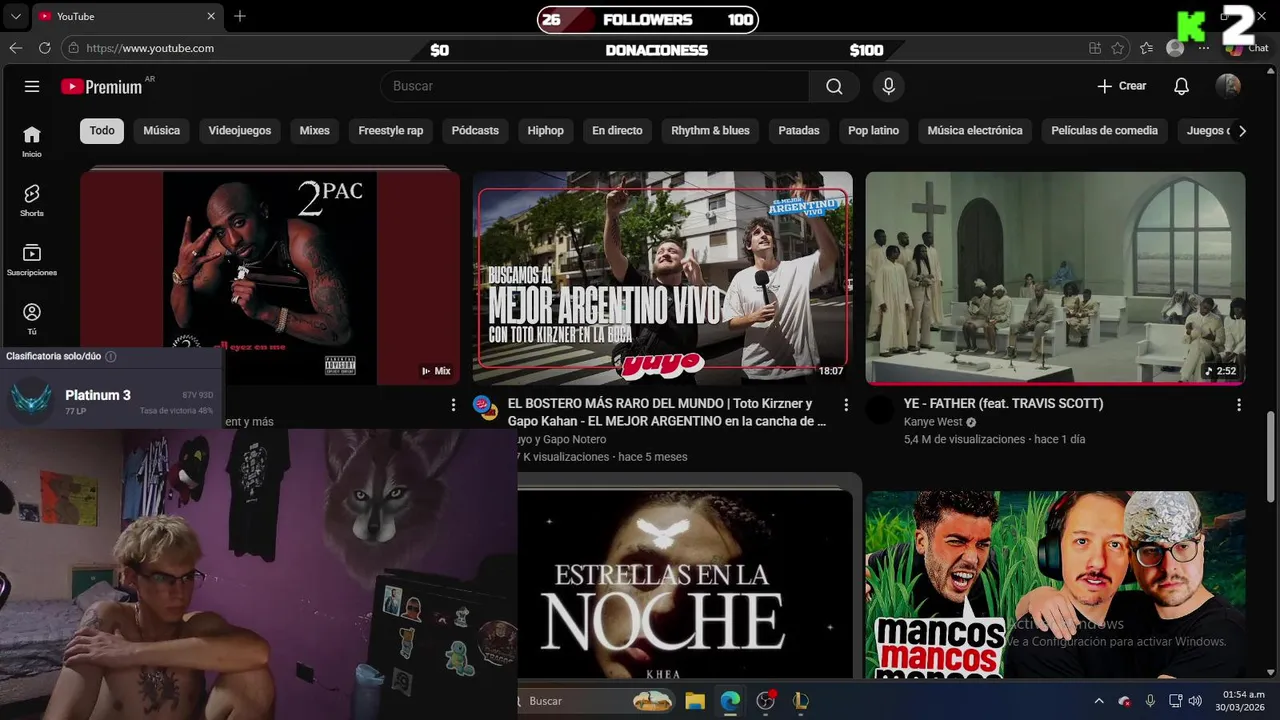Click the volume icon in system tray
This screenshot has height=720, width=1280.
[x=1195, y=701]
